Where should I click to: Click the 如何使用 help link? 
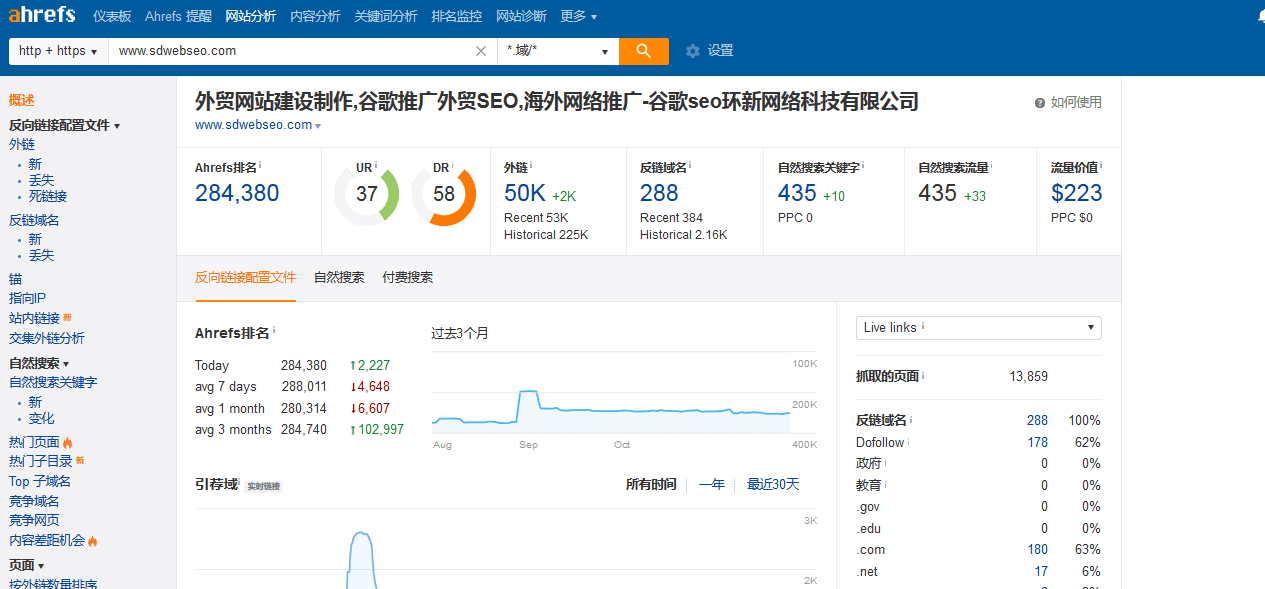point(1076,103)
